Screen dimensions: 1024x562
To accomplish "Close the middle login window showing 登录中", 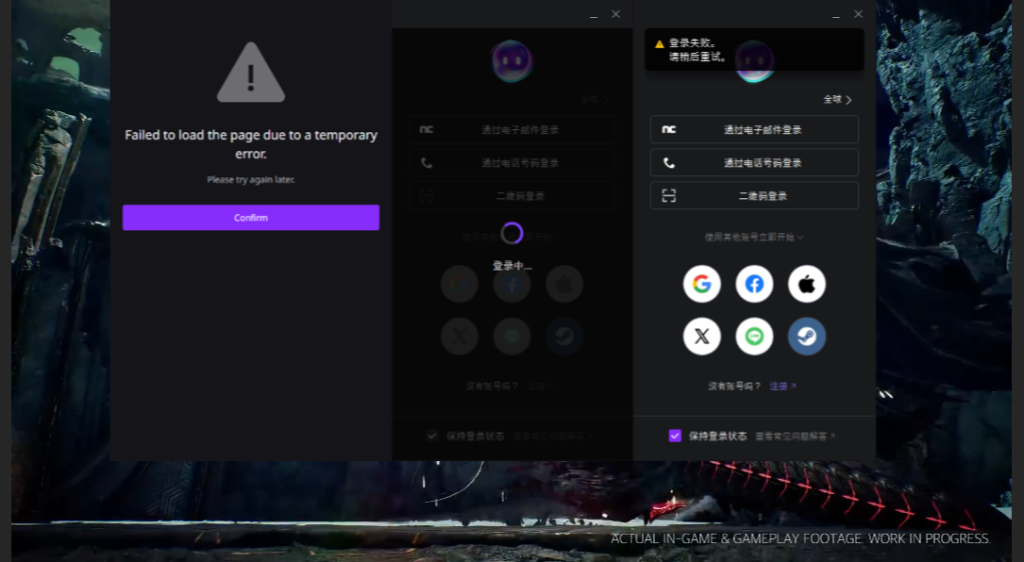I will 616,14.
